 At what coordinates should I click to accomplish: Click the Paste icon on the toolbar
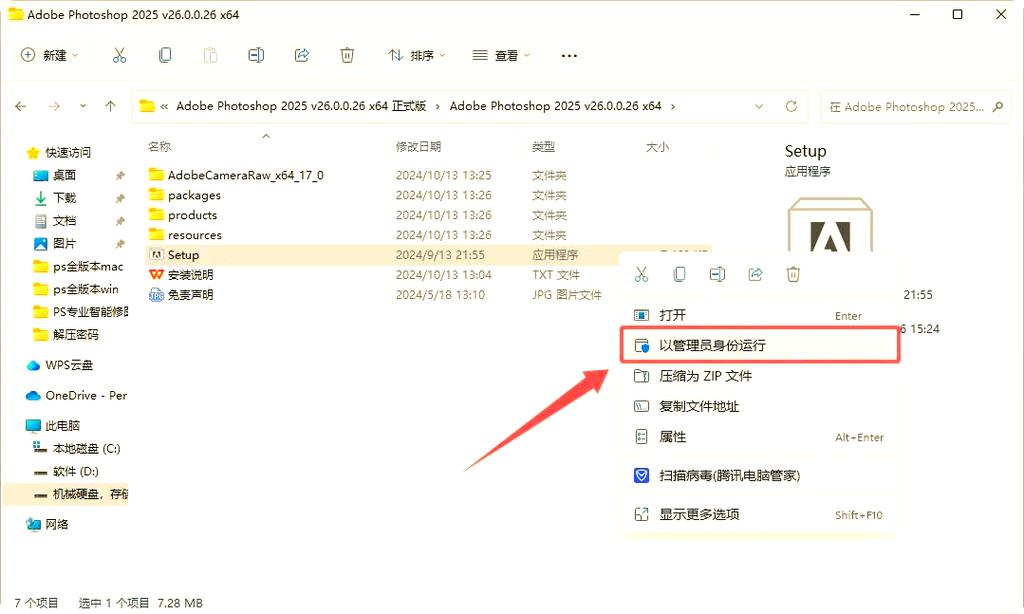coord(210,55)
